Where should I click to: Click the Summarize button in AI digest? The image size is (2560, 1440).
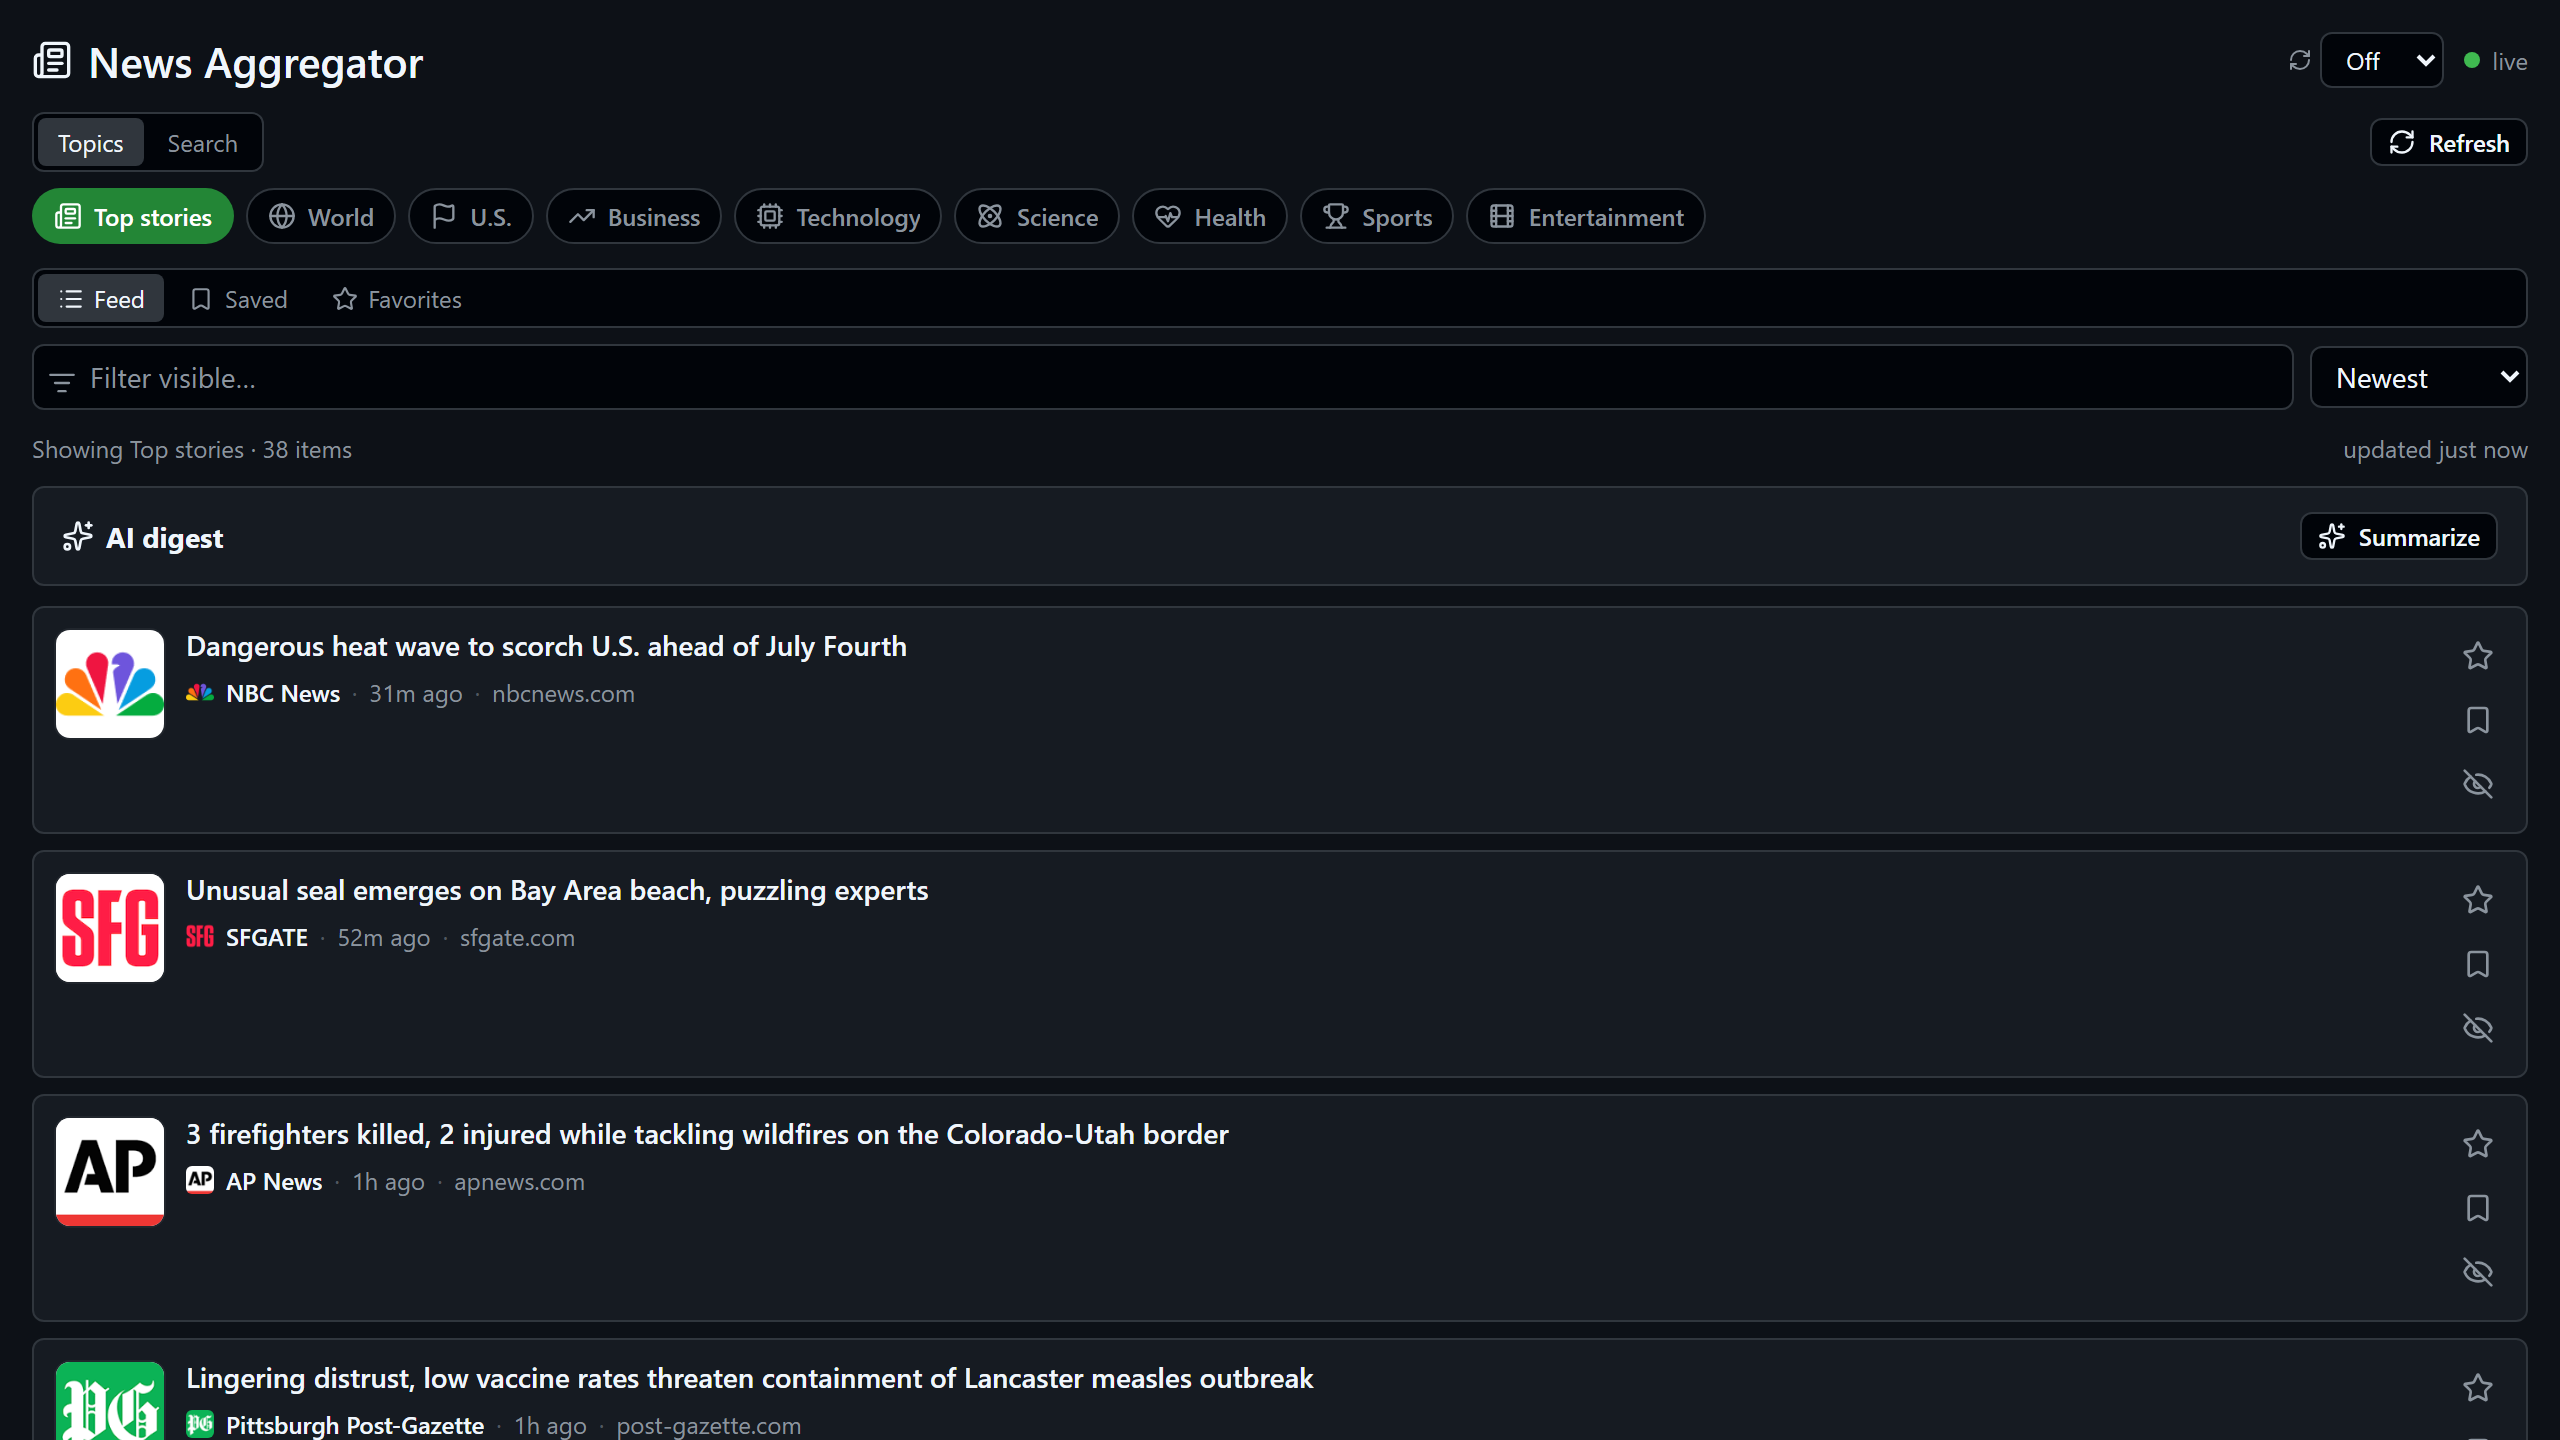click(2399, 537)
